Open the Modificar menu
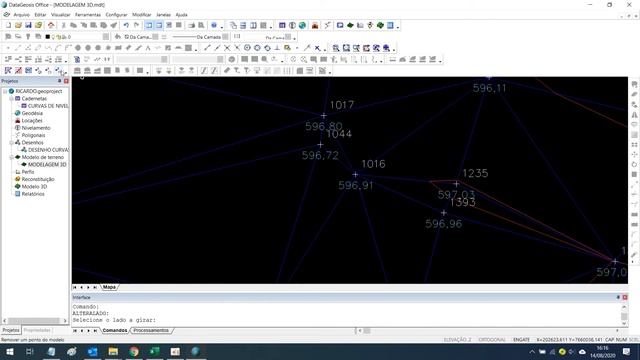Screen dimensions: 640x360 coord(142,15)
